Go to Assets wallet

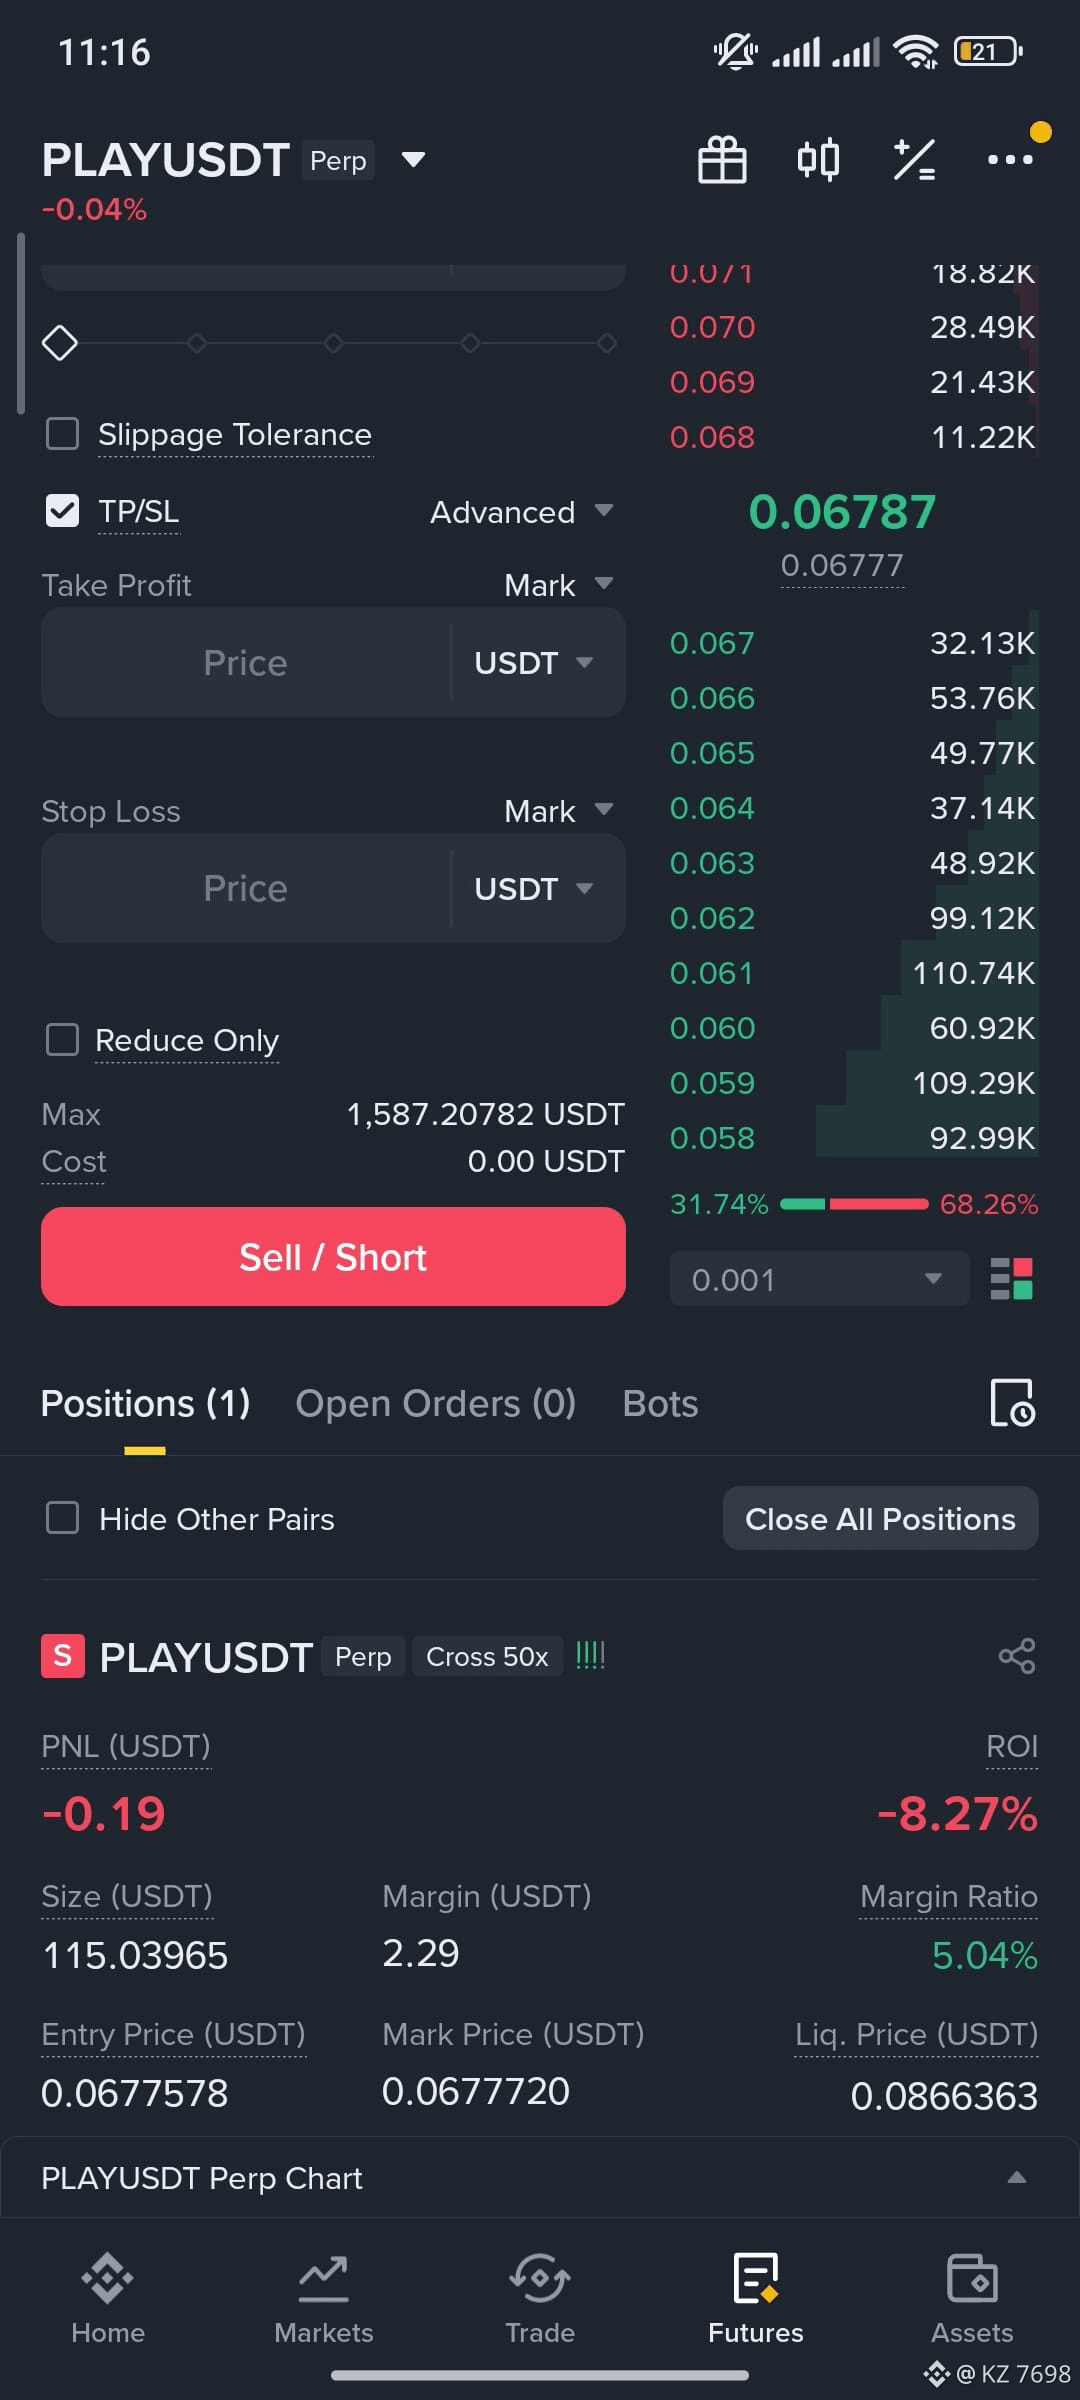[x=972, y=2298]
